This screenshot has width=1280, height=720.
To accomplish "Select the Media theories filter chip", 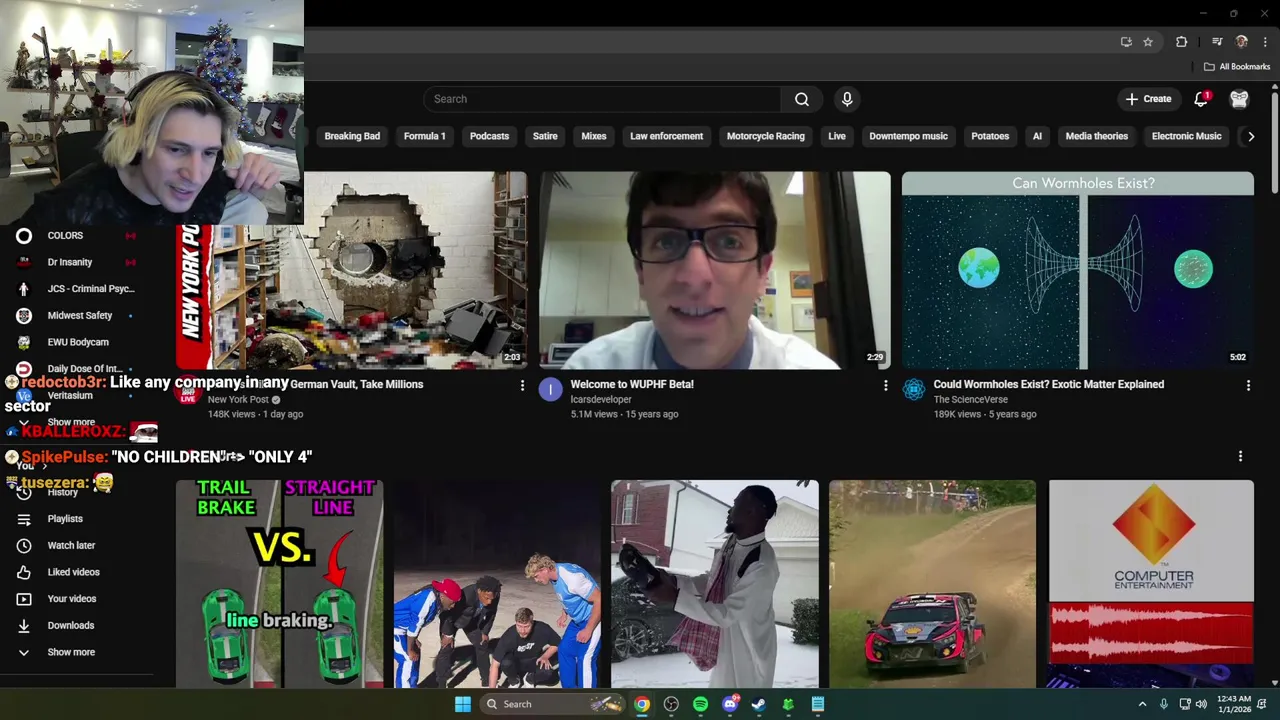I will (x=1096, y=136).
